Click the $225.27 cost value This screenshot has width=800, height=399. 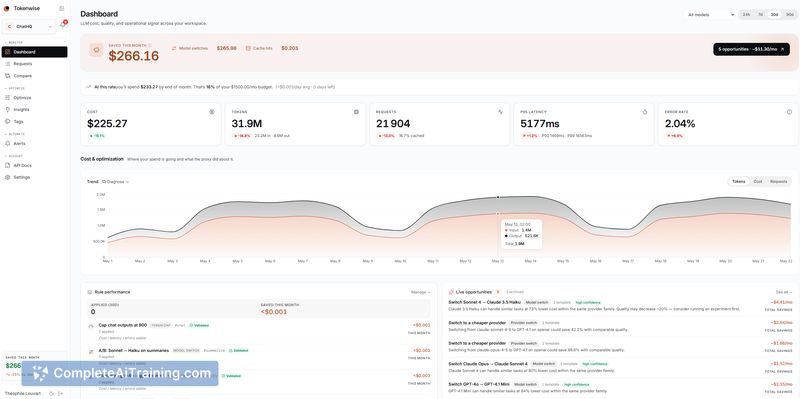107,123
